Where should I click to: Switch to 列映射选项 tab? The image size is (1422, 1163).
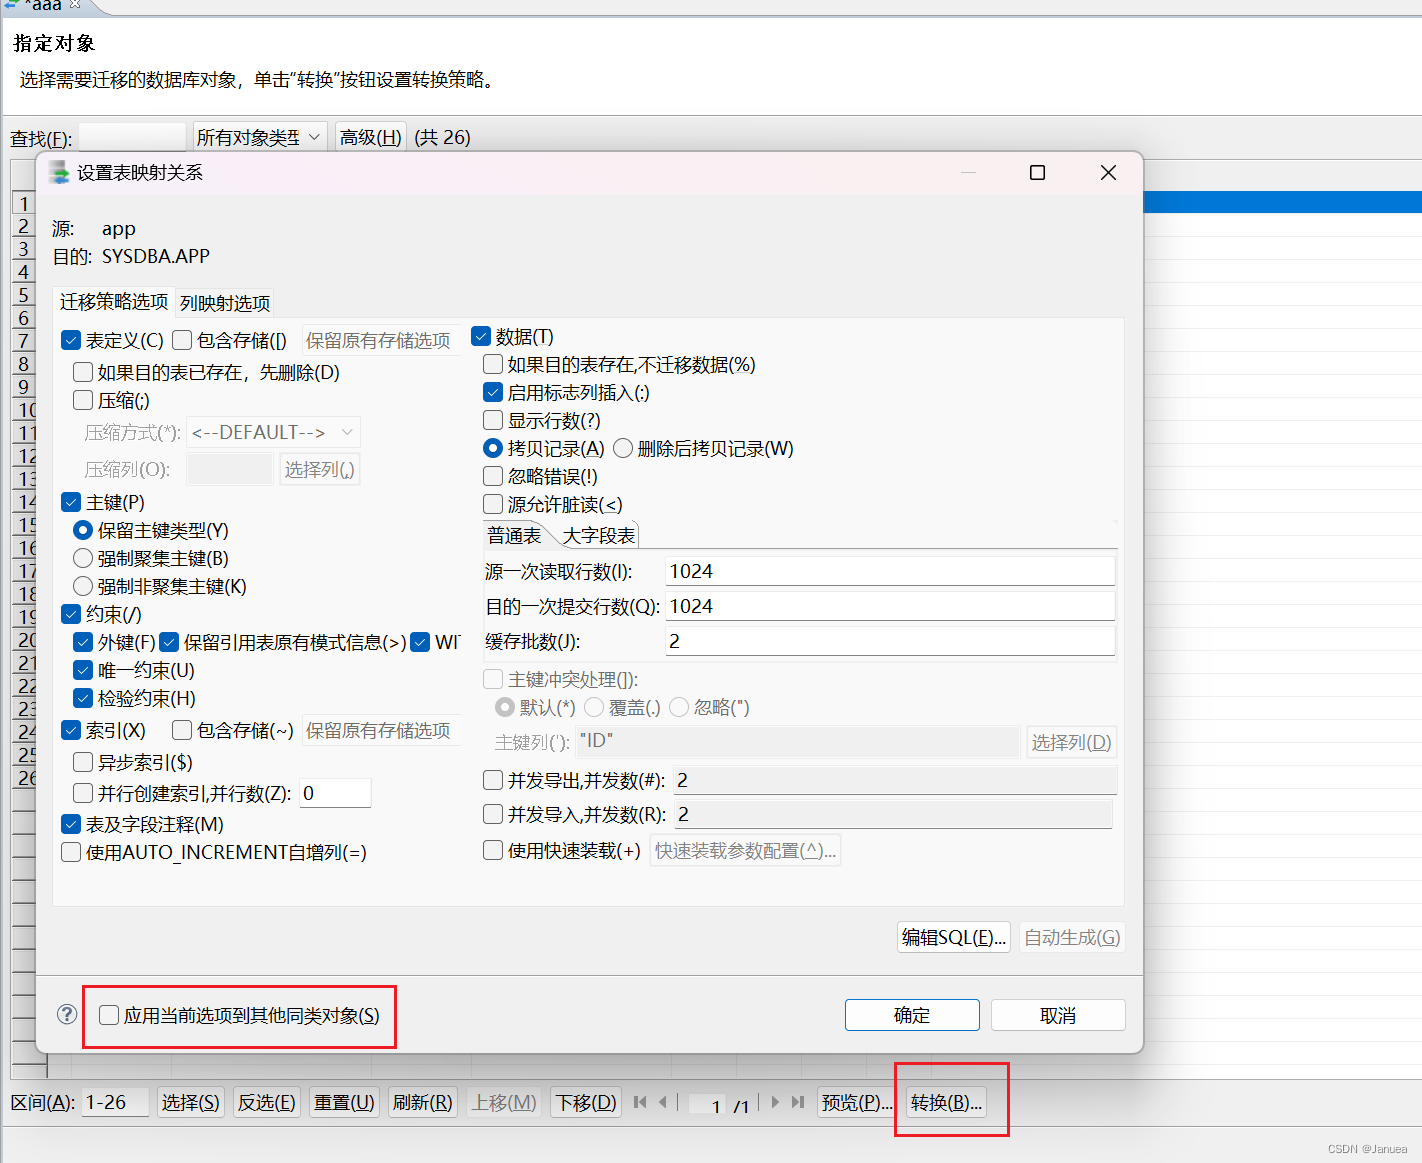tap(225, 303)
